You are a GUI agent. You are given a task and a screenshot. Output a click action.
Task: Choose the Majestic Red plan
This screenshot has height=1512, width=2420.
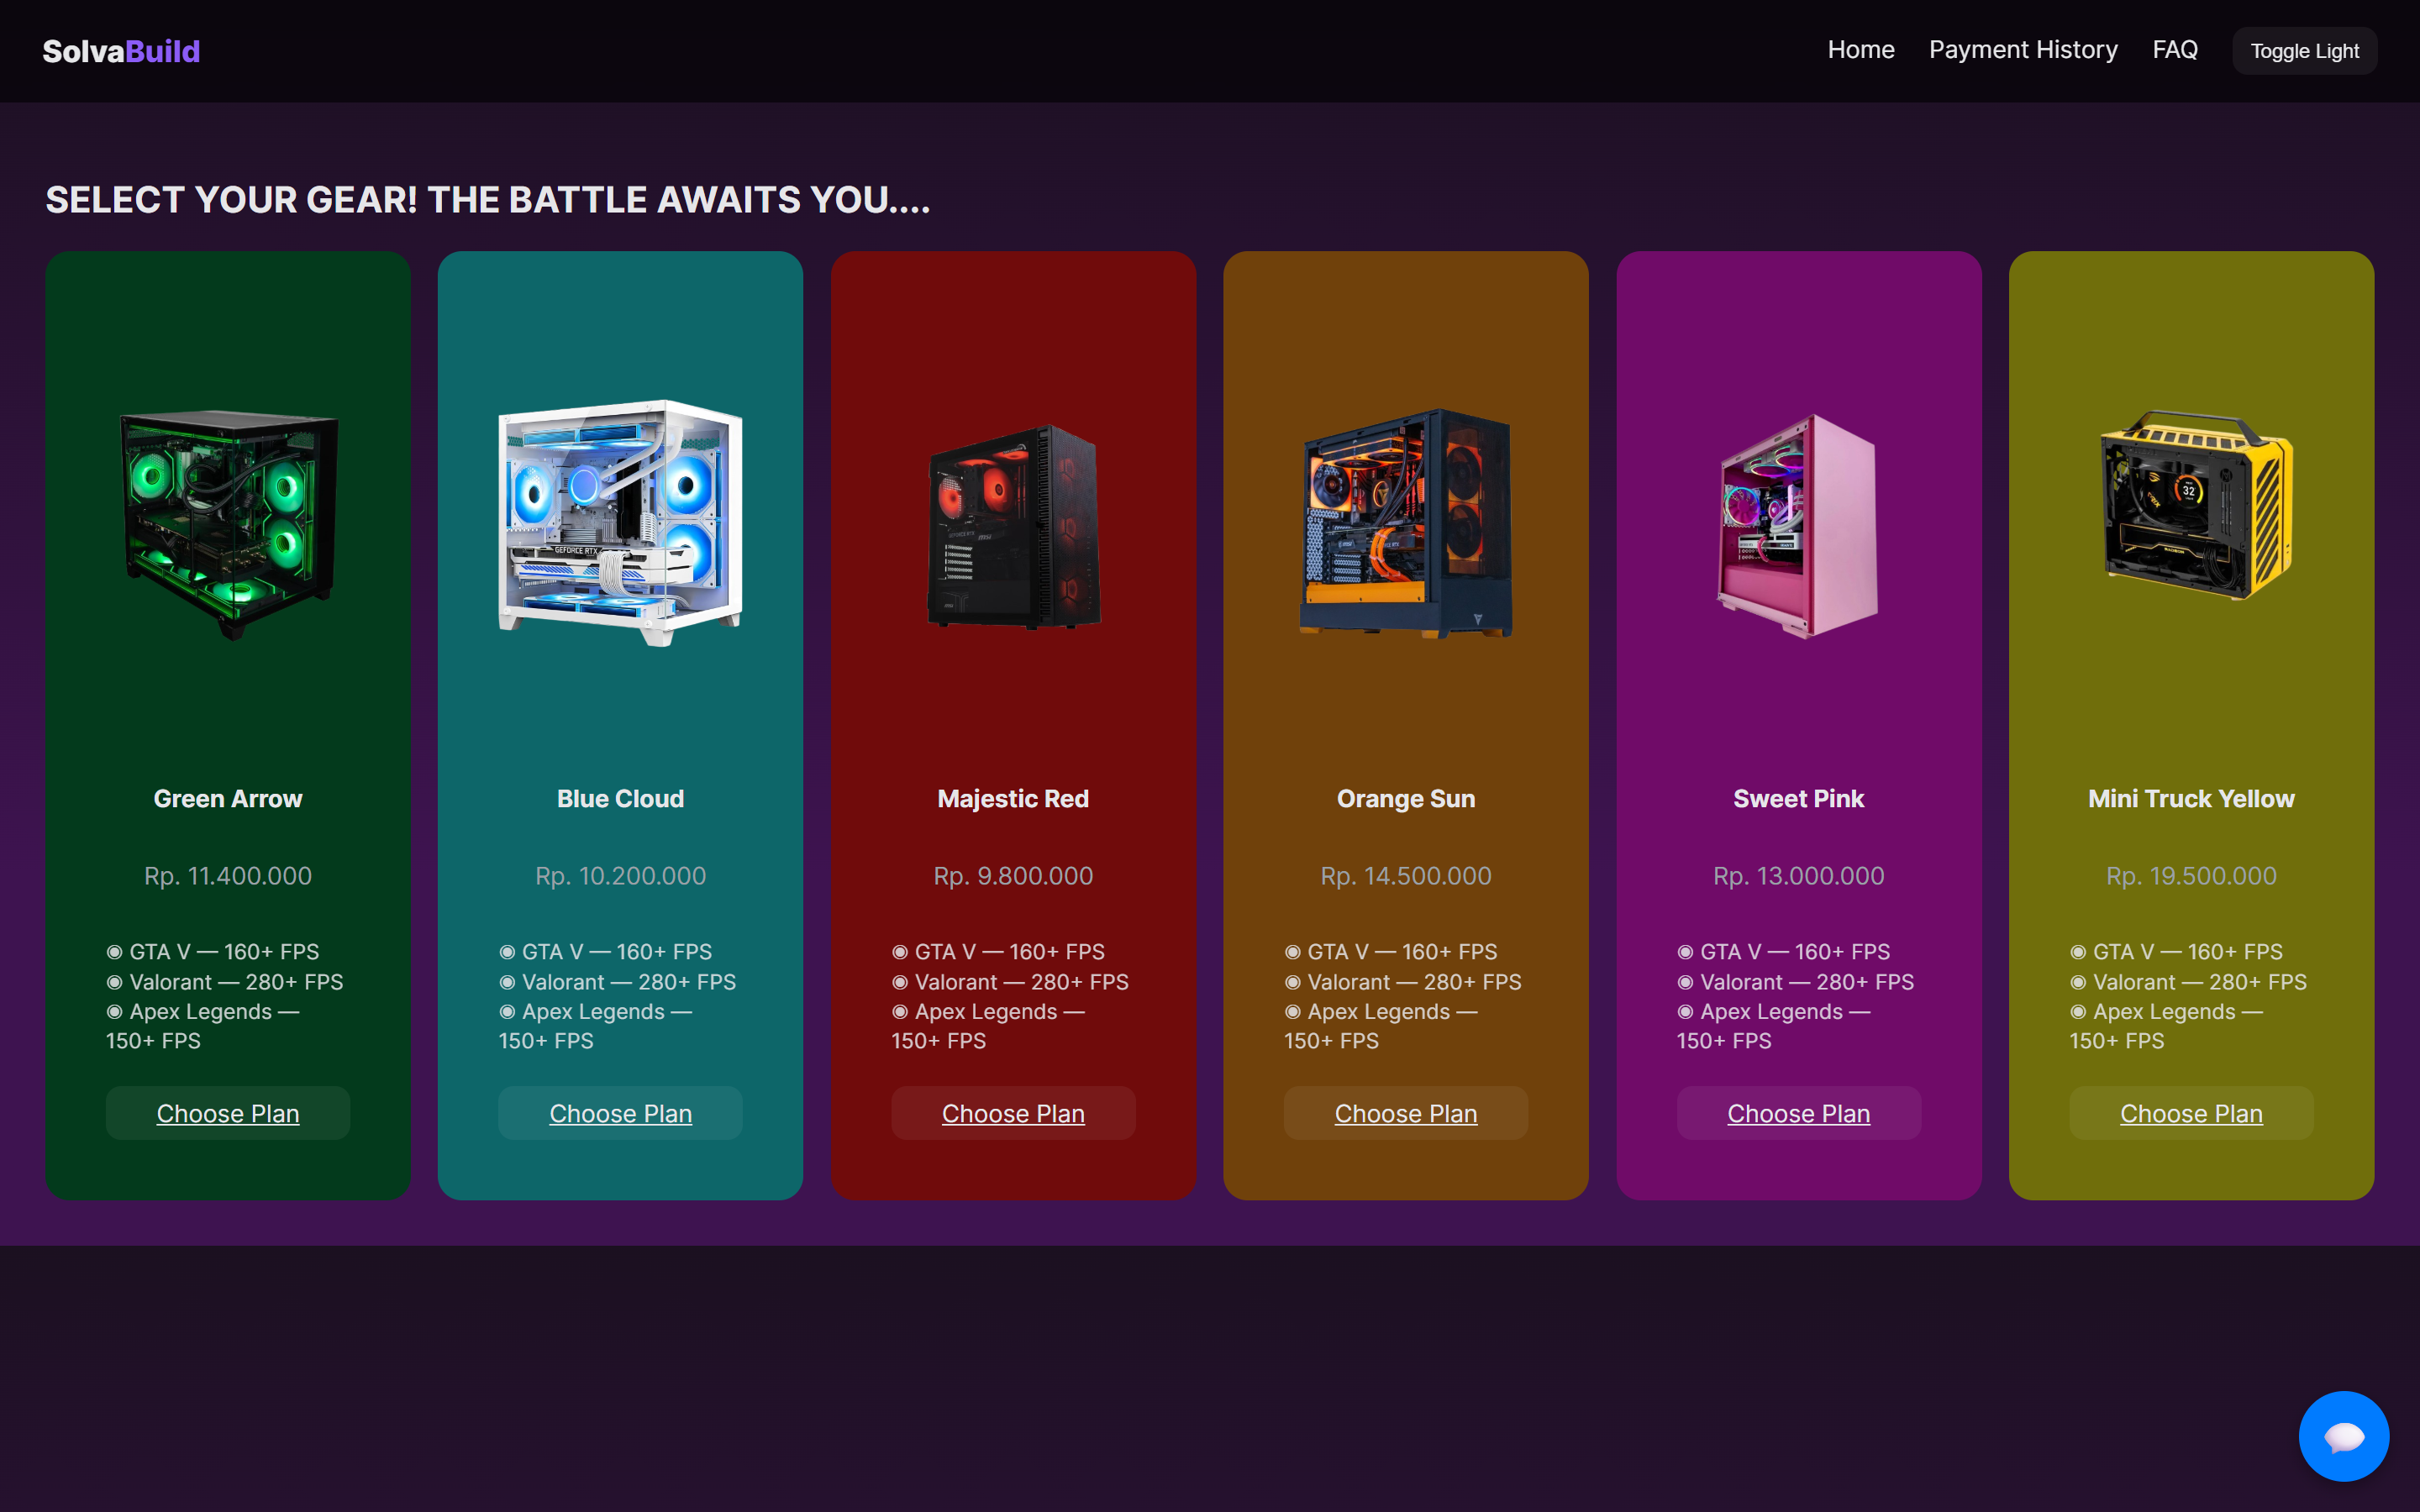pyautogui.click(x=1013, y=1113)
